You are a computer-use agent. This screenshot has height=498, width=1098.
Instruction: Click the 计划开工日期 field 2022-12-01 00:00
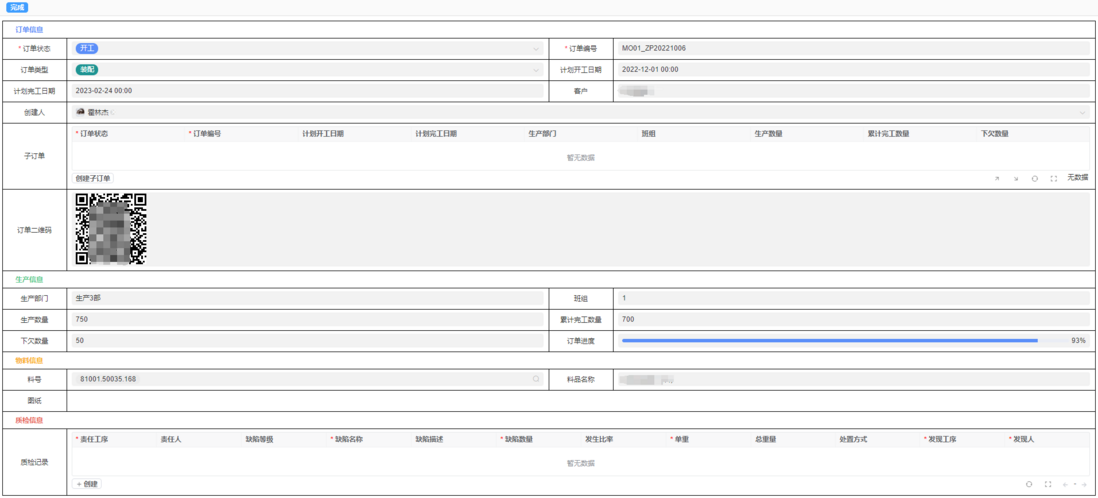click(854, 70)
